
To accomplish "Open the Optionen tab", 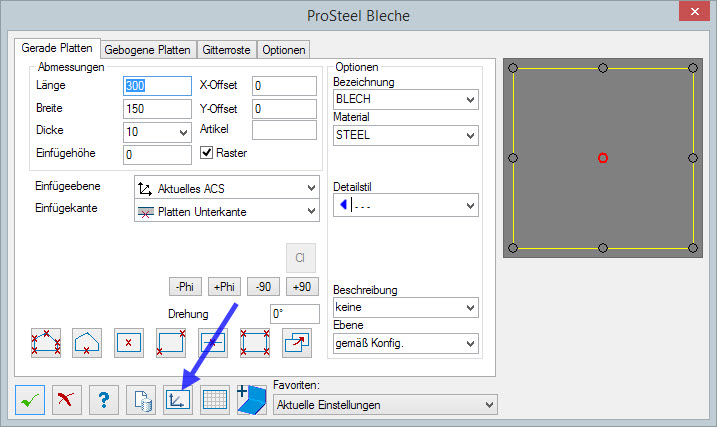I will (x=284, y=50).
